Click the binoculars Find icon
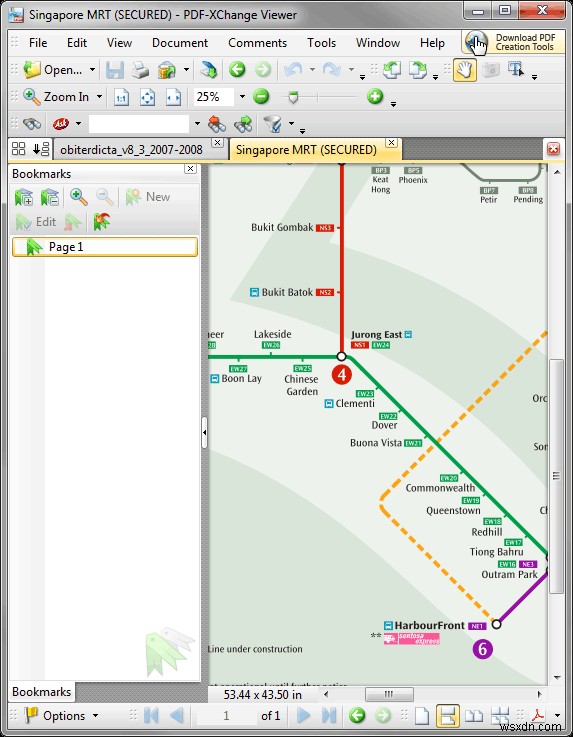This screenshot has width=573, height=737. coord(32,124)
